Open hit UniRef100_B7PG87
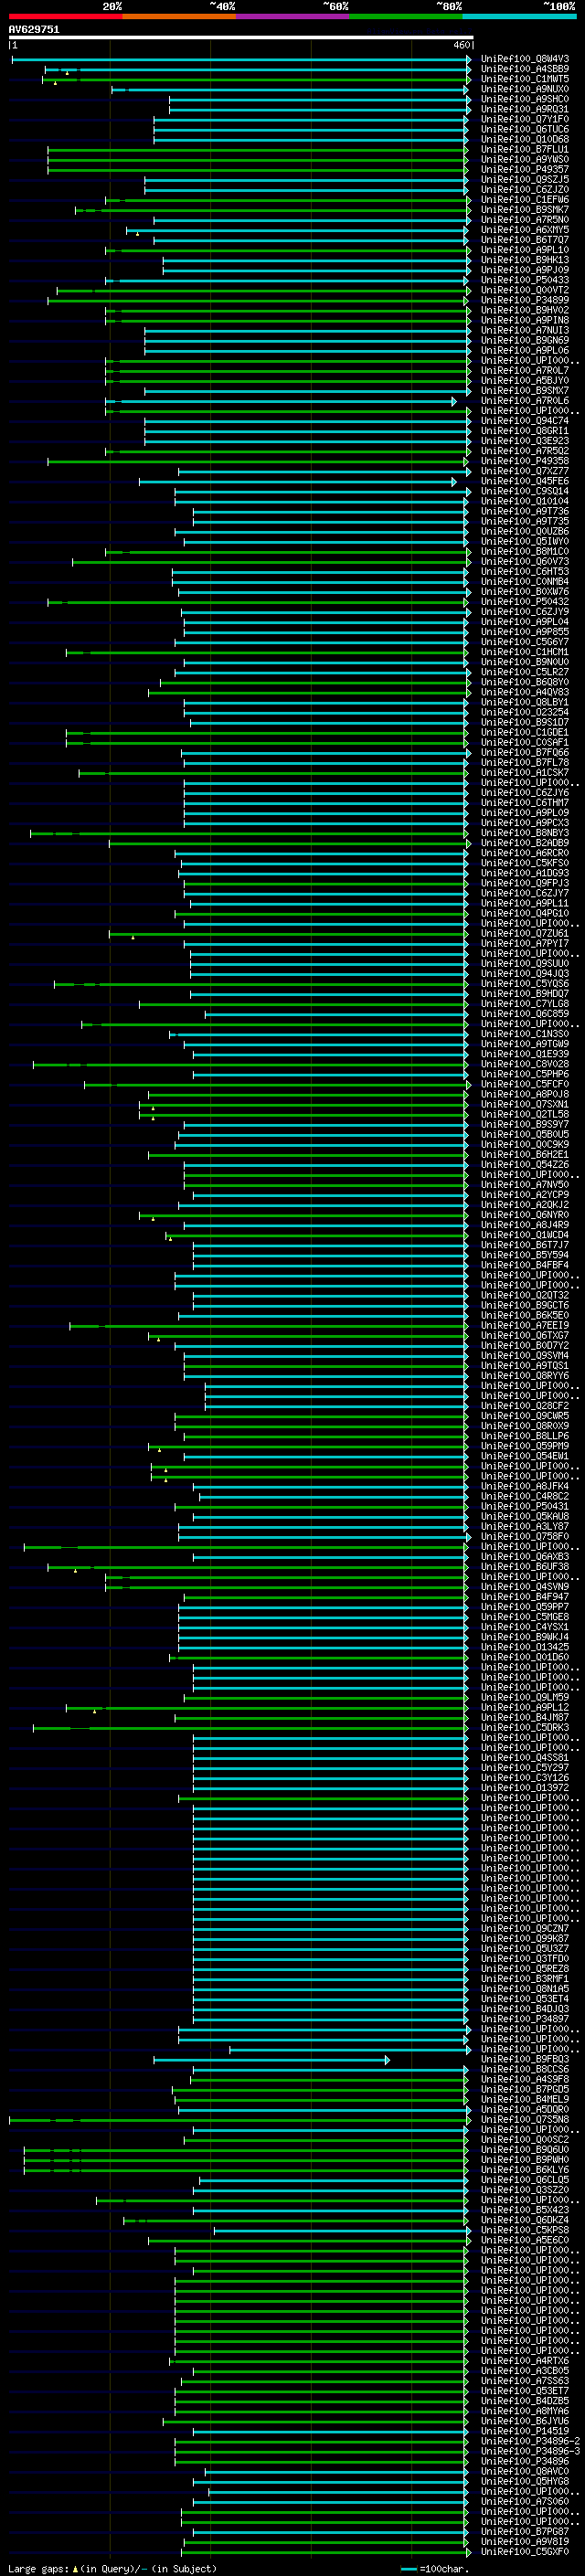The width and height of the screenshot is (585, 2576). point(524,2531)
